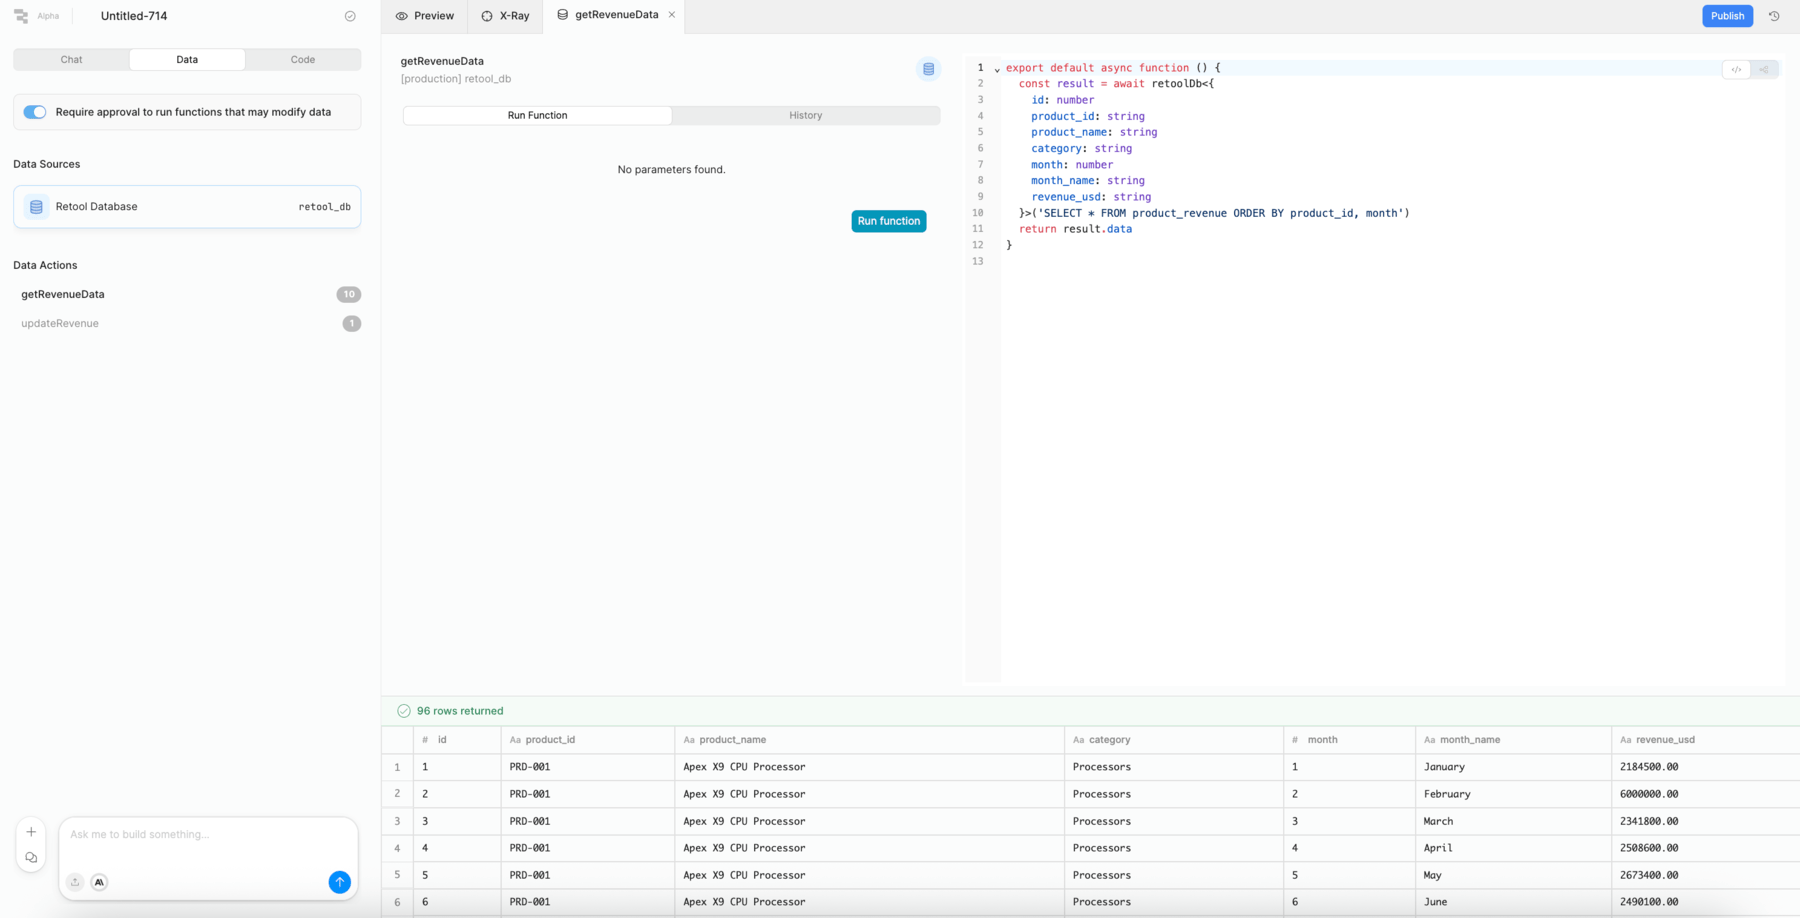This screenshot has width=1800, height=918.
Task: Click the 'retool_db' resource label
Action: point(324,207)
